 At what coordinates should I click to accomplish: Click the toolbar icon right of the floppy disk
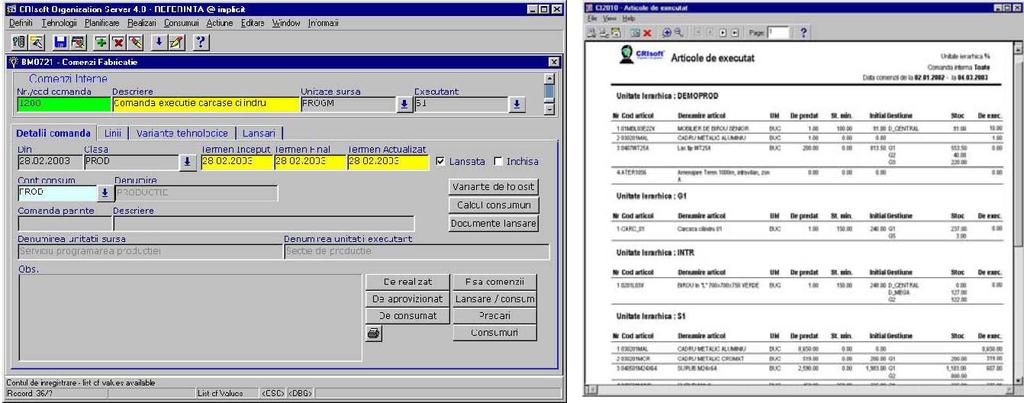pos(77,42)
